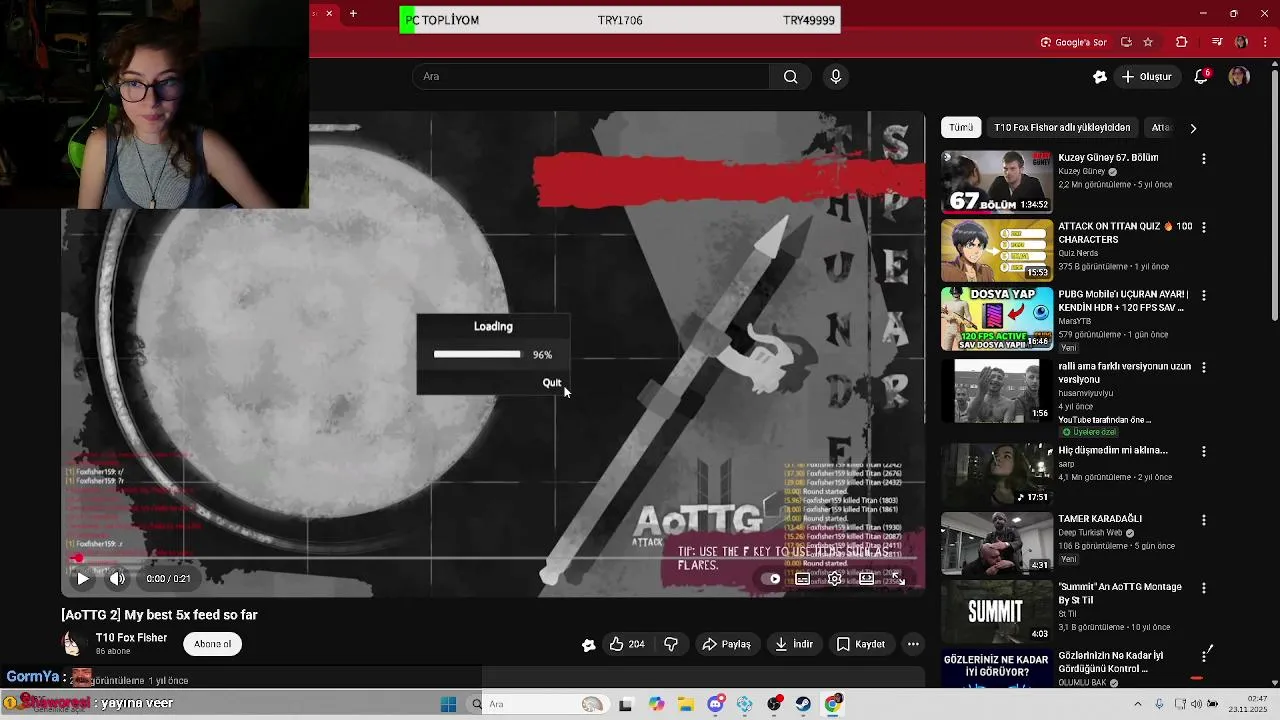
Task: Open YouTube notifications bell
Action: tap(1202, 76)
